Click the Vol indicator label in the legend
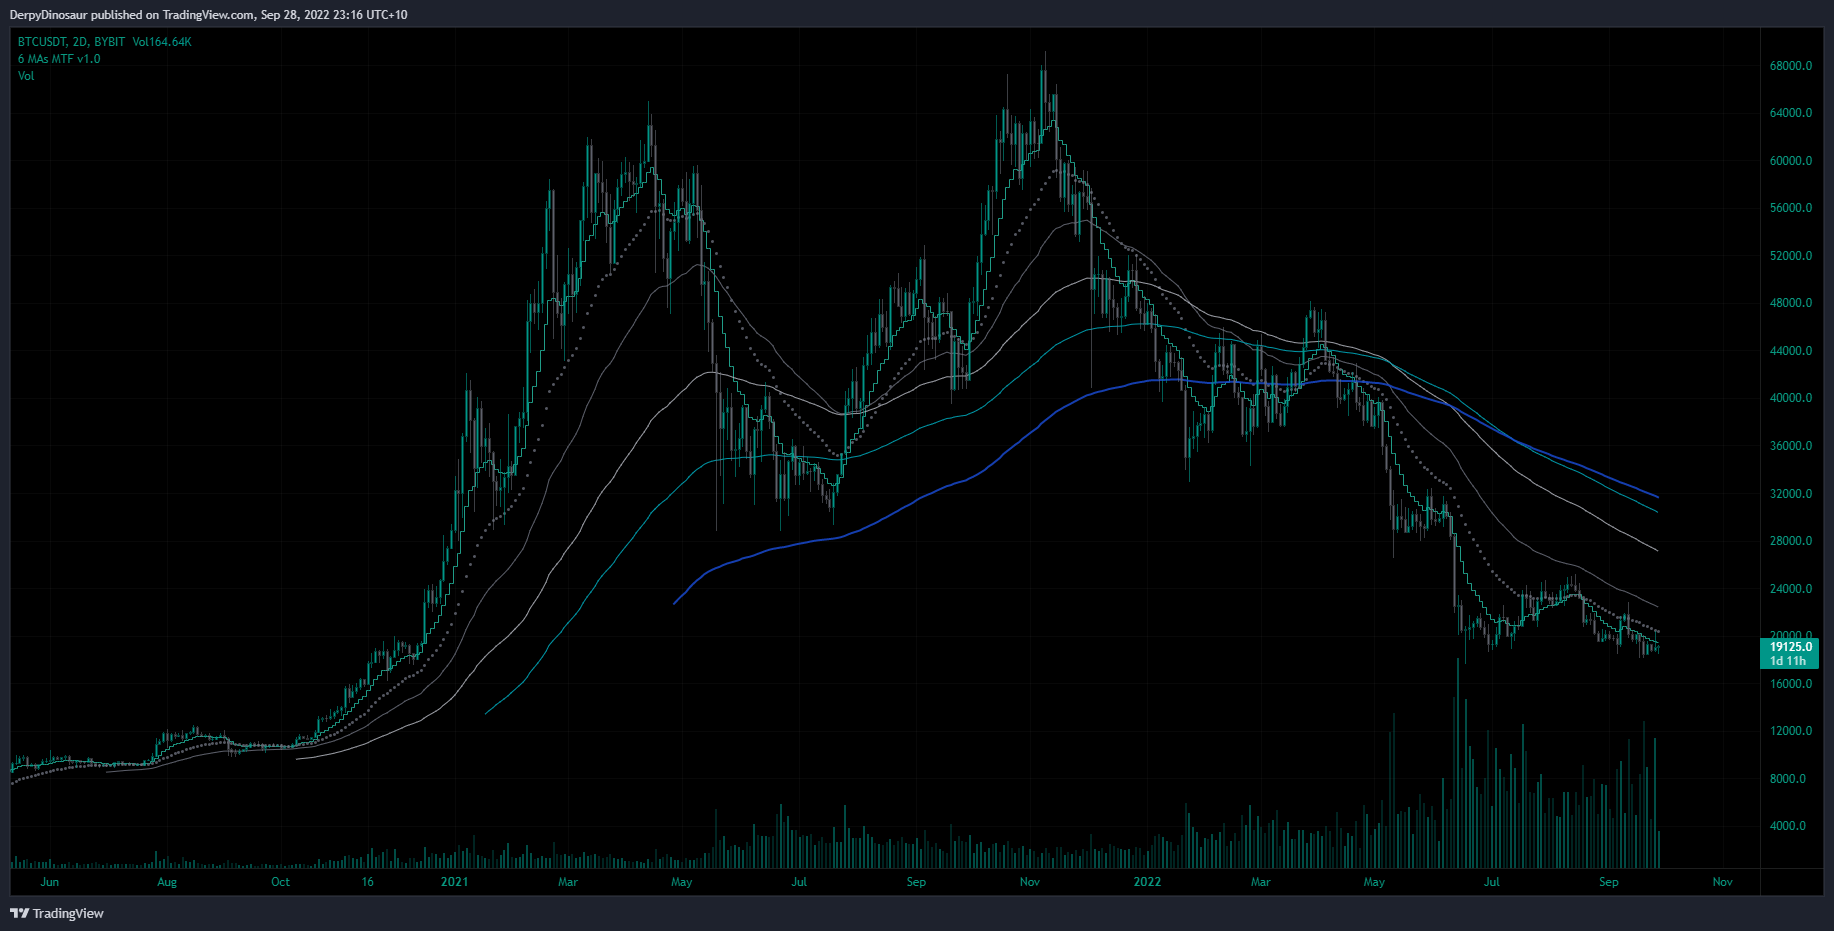 (x=25, y=76)
